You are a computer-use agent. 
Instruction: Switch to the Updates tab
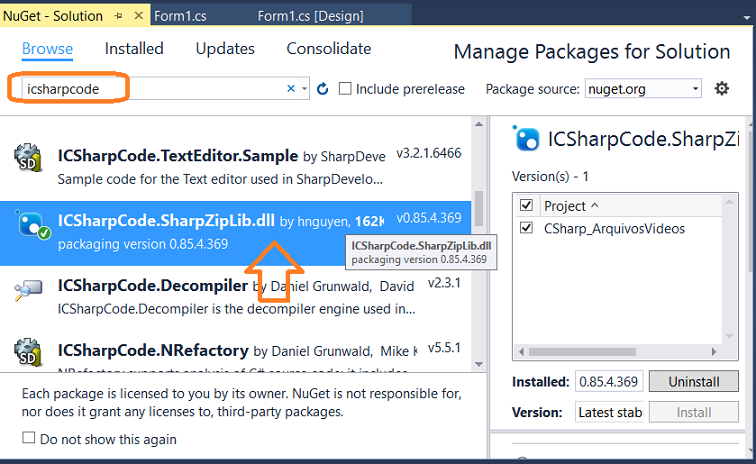pos(225,49)
